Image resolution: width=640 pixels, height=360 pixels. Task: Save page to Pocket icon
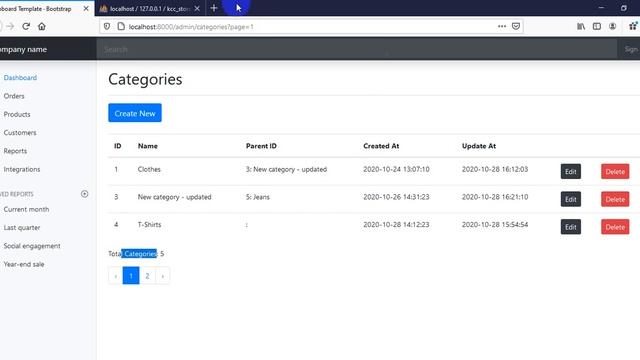point(516,27)
